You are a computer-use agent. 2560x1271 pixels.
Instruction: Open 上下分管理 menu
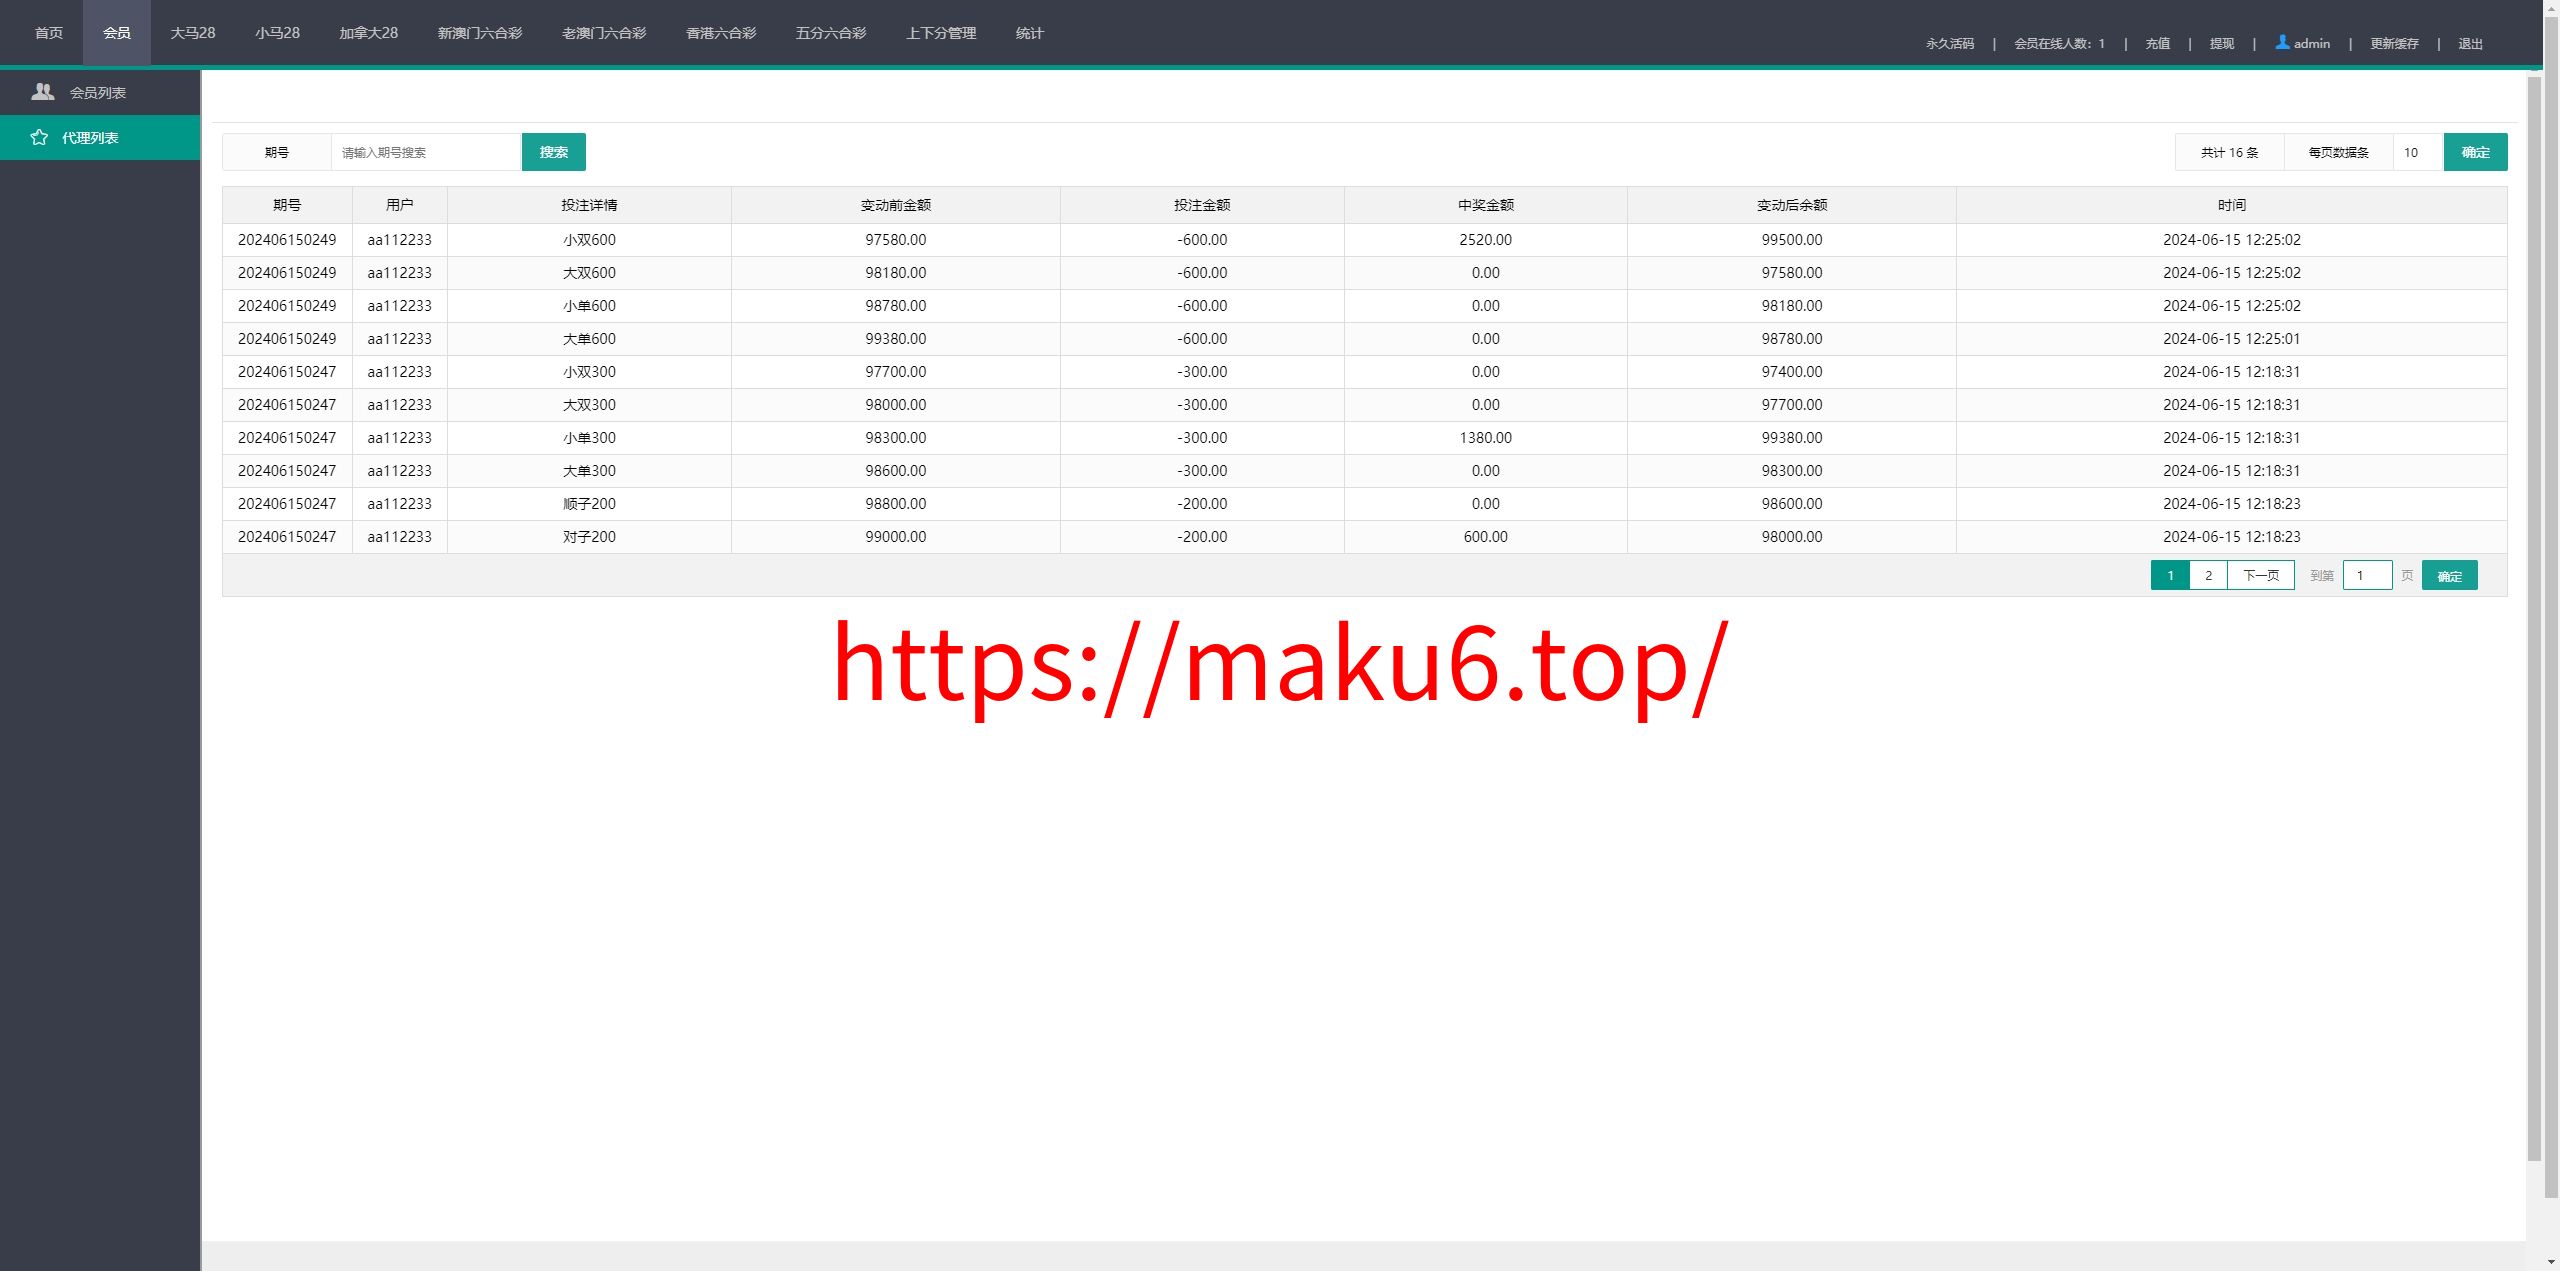(941, 33)
